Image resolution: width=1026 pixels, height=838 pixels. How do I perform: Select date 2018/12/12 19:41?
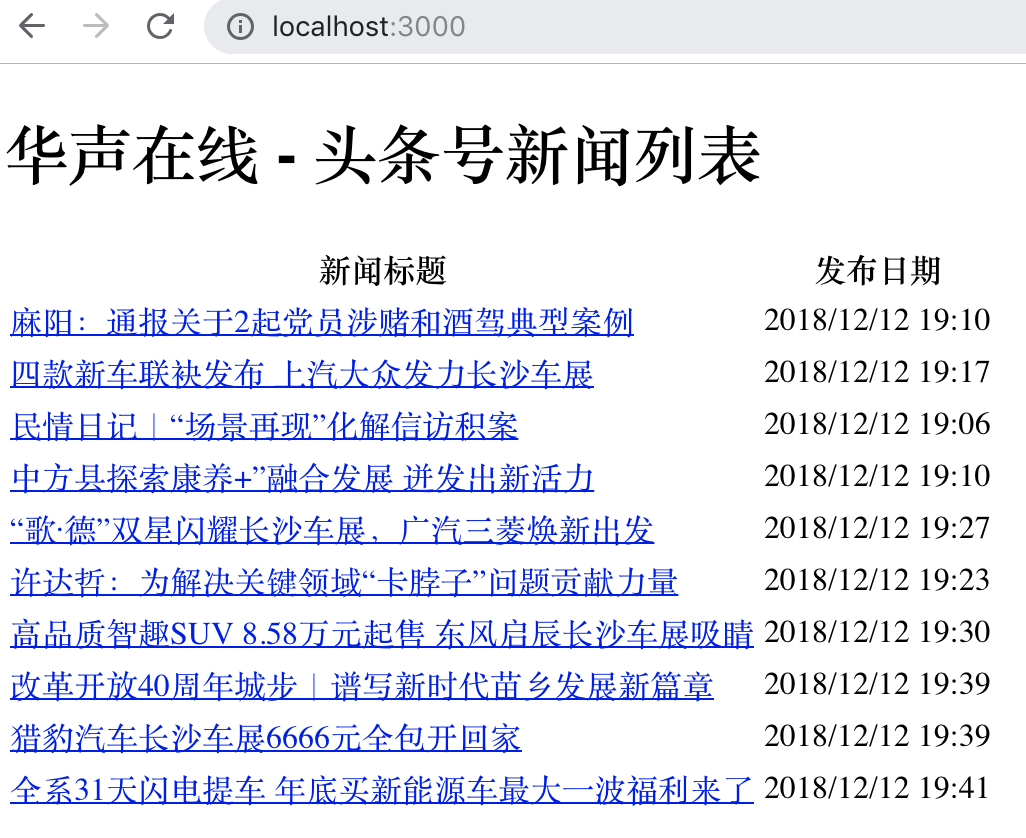pos(877,788)
